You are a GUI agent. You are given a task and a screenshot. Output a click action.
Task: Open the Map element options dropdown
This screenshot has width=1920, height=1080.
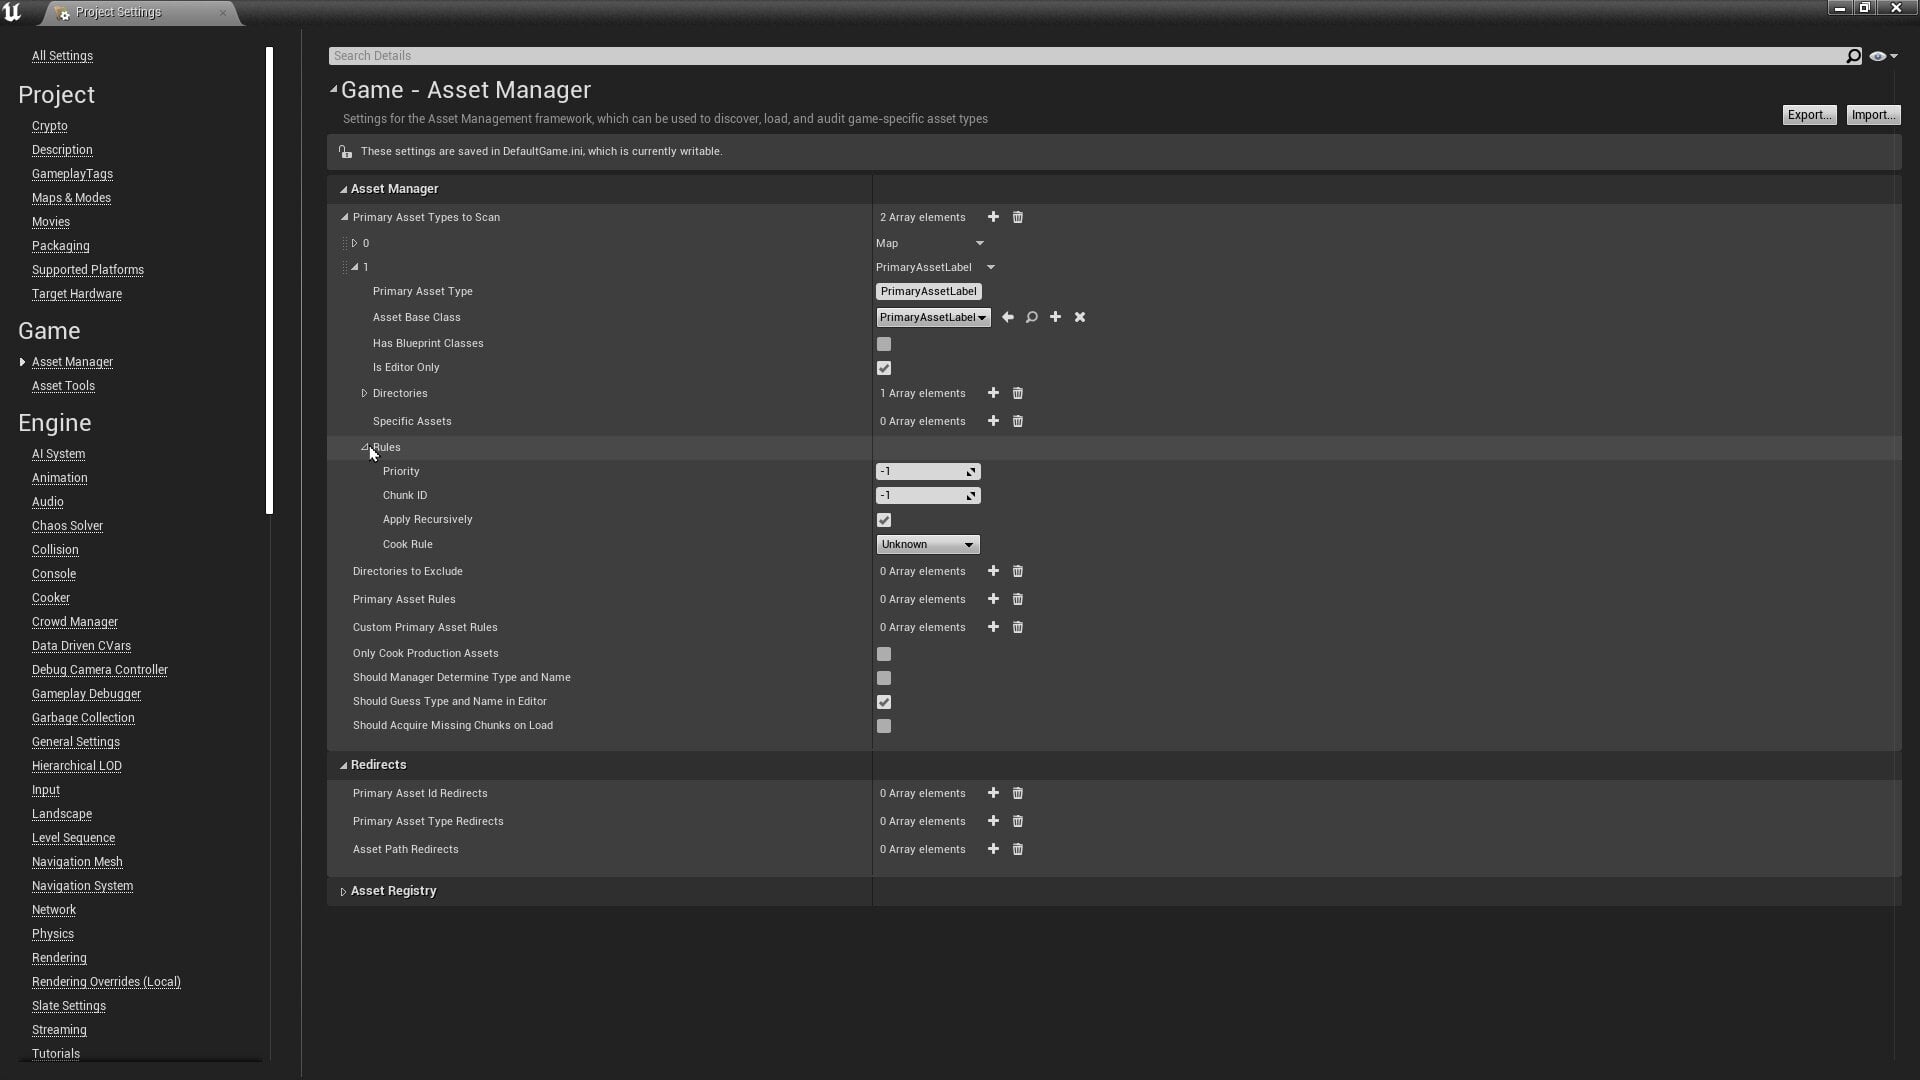980,243
